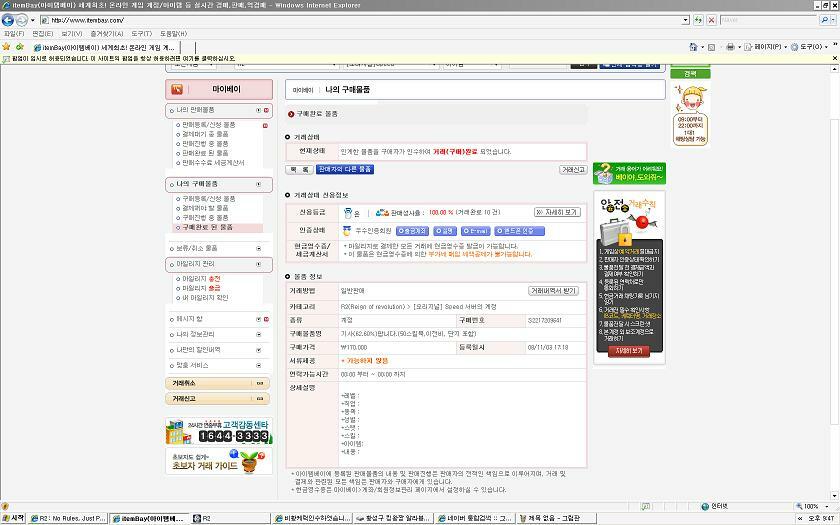This screenshot has width=840, height=525.
Task: Click the 목록 list button
Action: click(x=299, y=170)
